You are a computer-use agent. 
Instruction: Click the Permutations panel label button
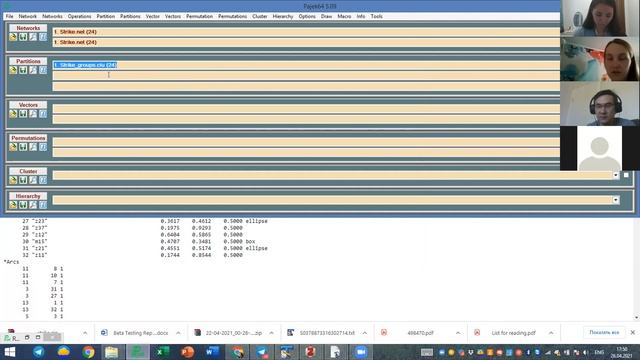(x=28, y=138)
